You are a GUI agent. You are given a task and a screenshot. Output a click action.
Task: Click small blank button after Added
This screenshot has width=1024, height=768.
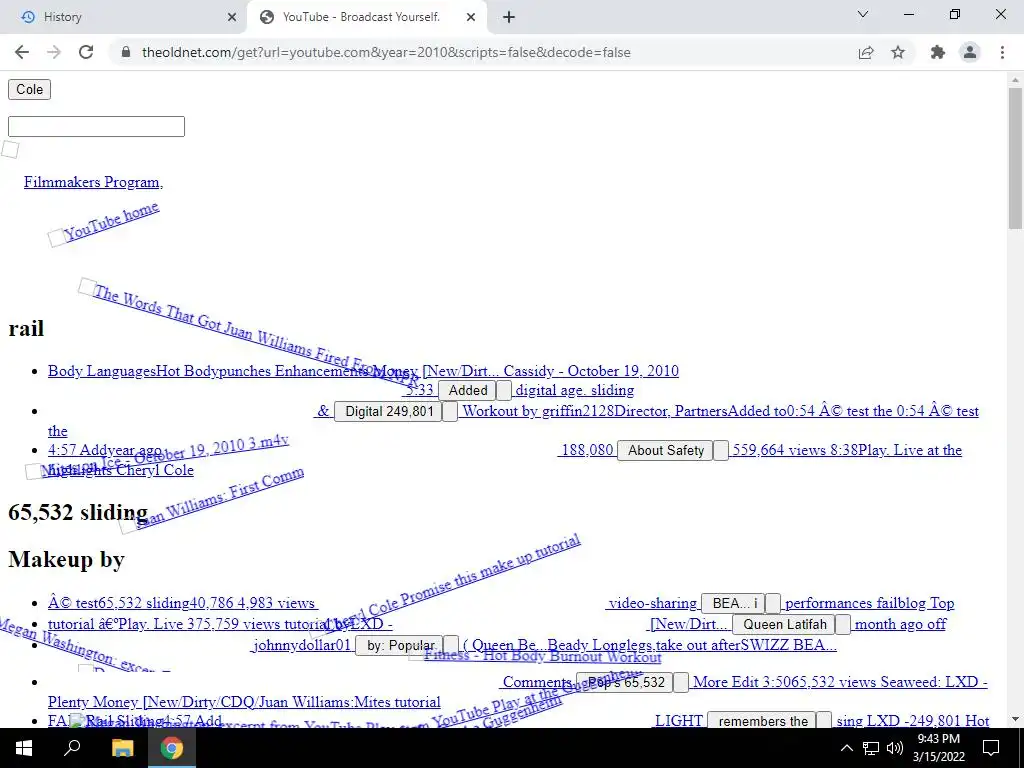click(x=504, y=390)
